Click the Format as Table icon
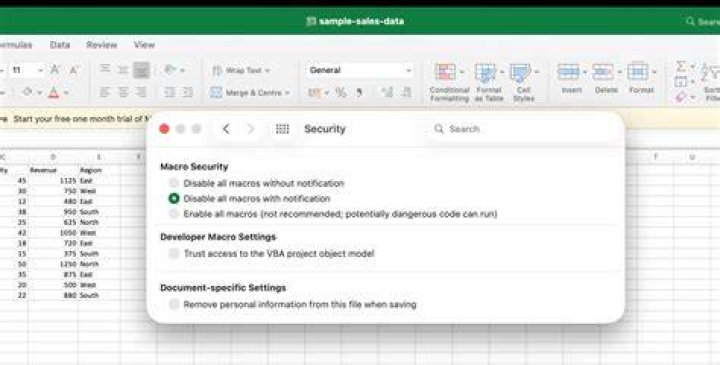 point(486,73)
